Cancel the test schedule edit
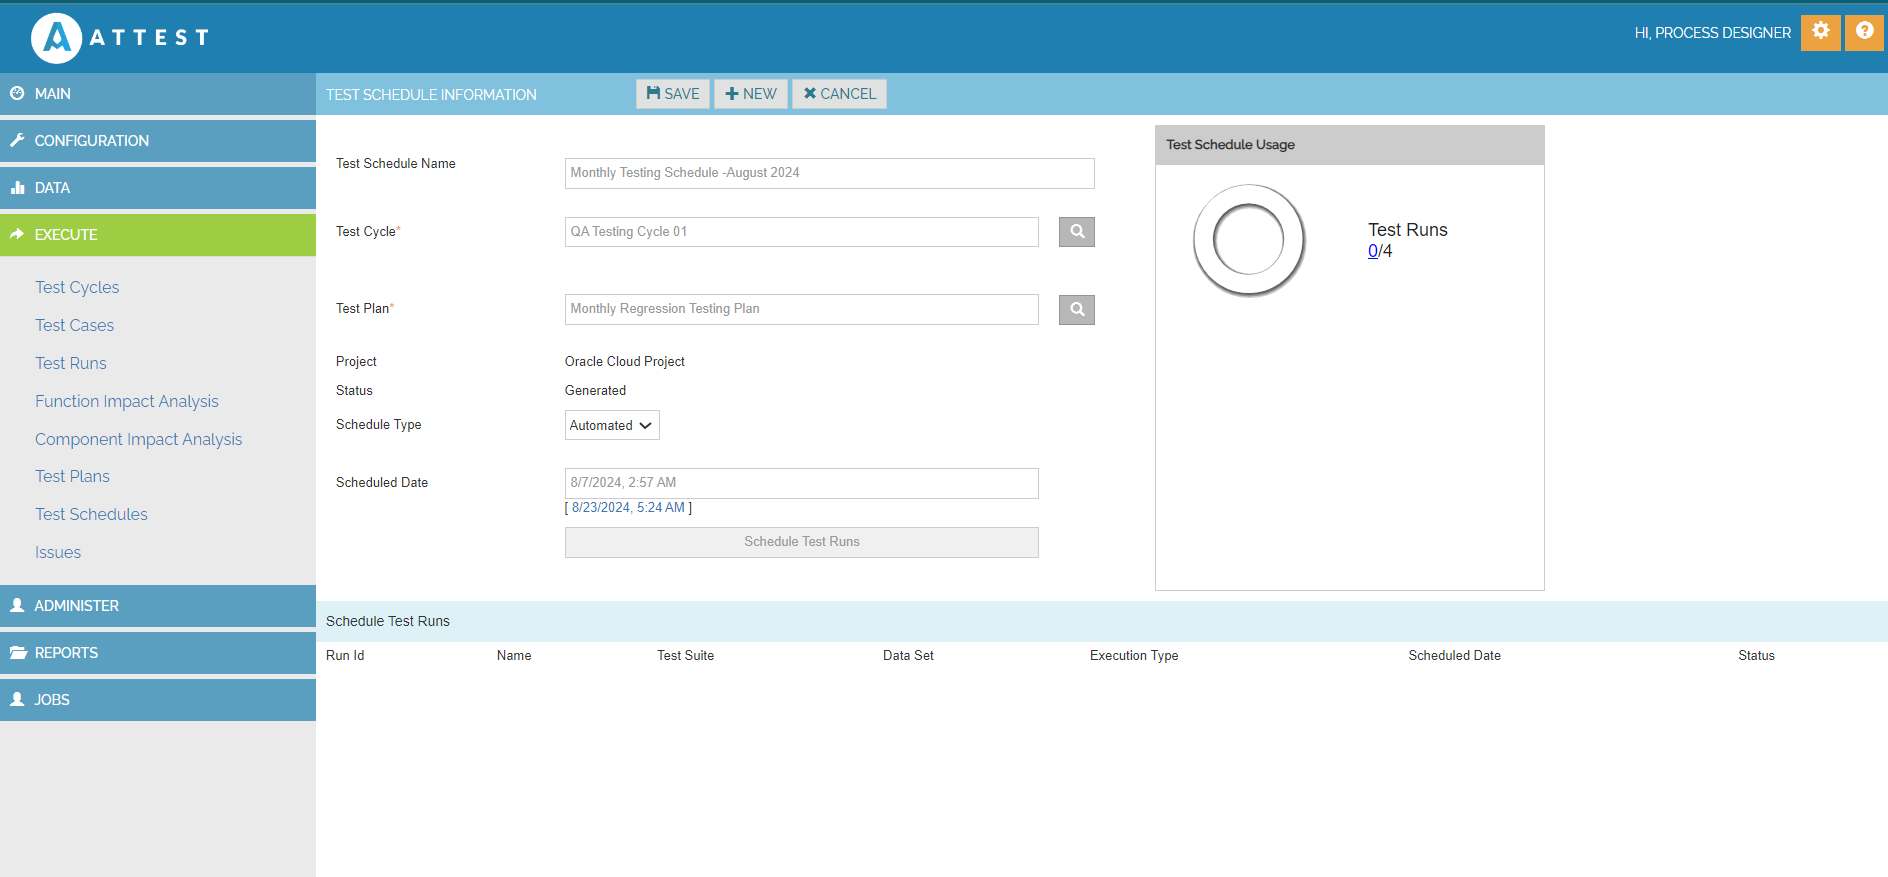This screenshot has height=877, width=1888. pos(840,94)
